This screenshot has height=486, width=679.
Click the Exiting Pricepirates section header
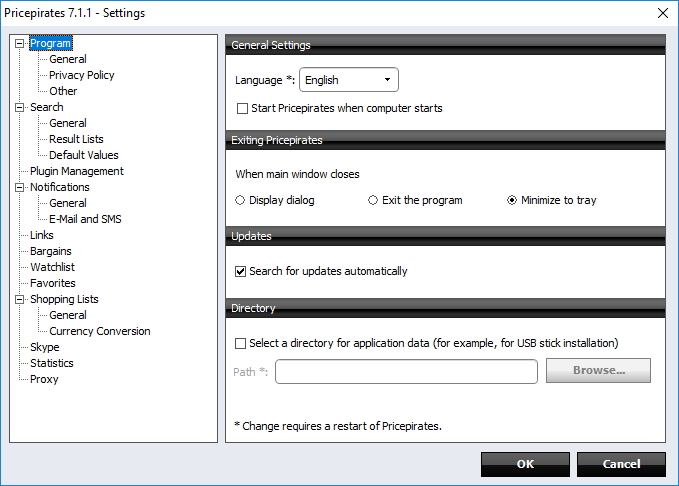pos(445,140)
